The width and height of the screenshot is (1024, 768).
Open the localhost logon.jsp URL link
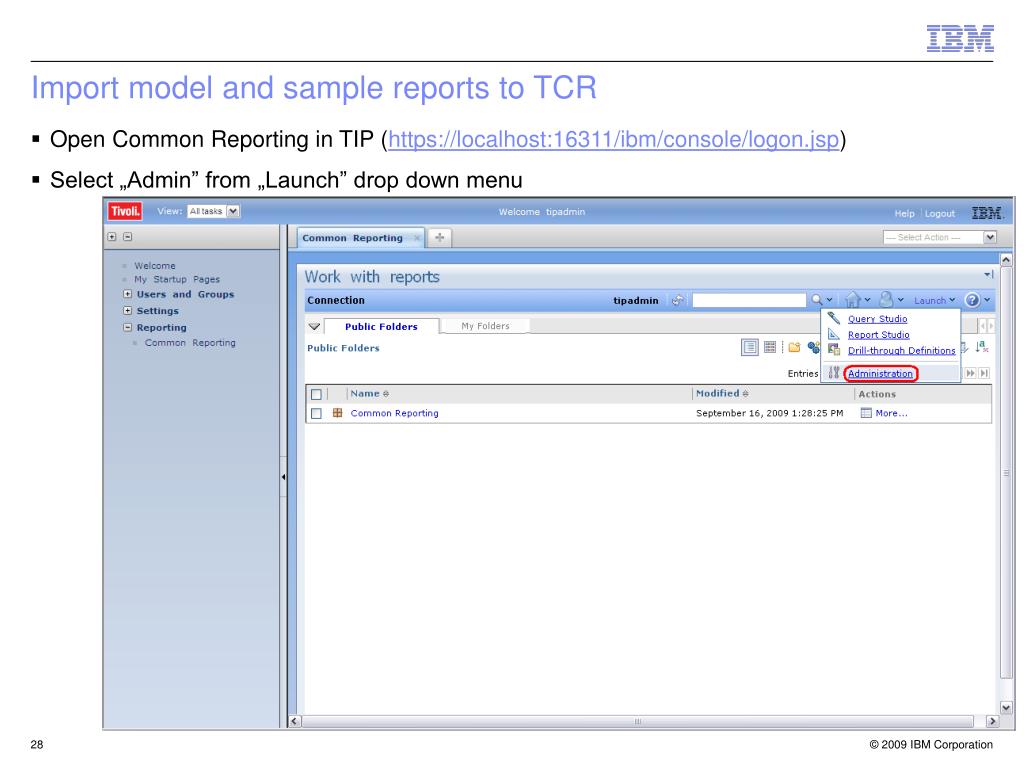point(613,139)
